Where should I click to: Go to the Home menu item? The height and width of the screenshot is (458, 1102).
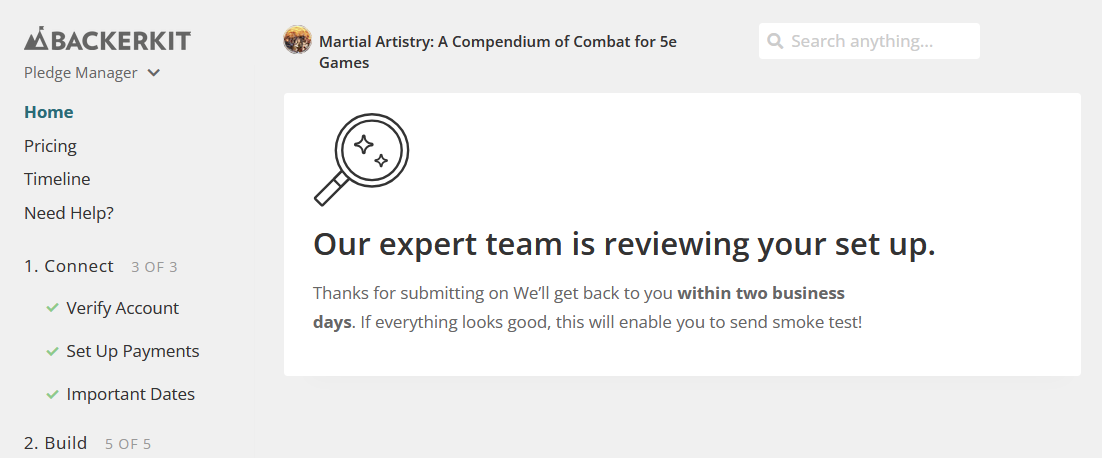pyautogui.click(x=48, y=112)
